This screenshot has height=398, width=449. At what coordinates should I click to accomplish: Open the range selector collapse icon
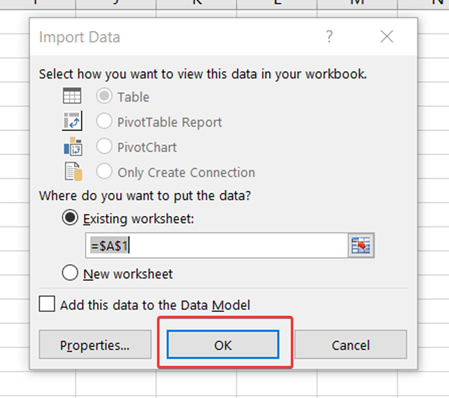(361, 246)
